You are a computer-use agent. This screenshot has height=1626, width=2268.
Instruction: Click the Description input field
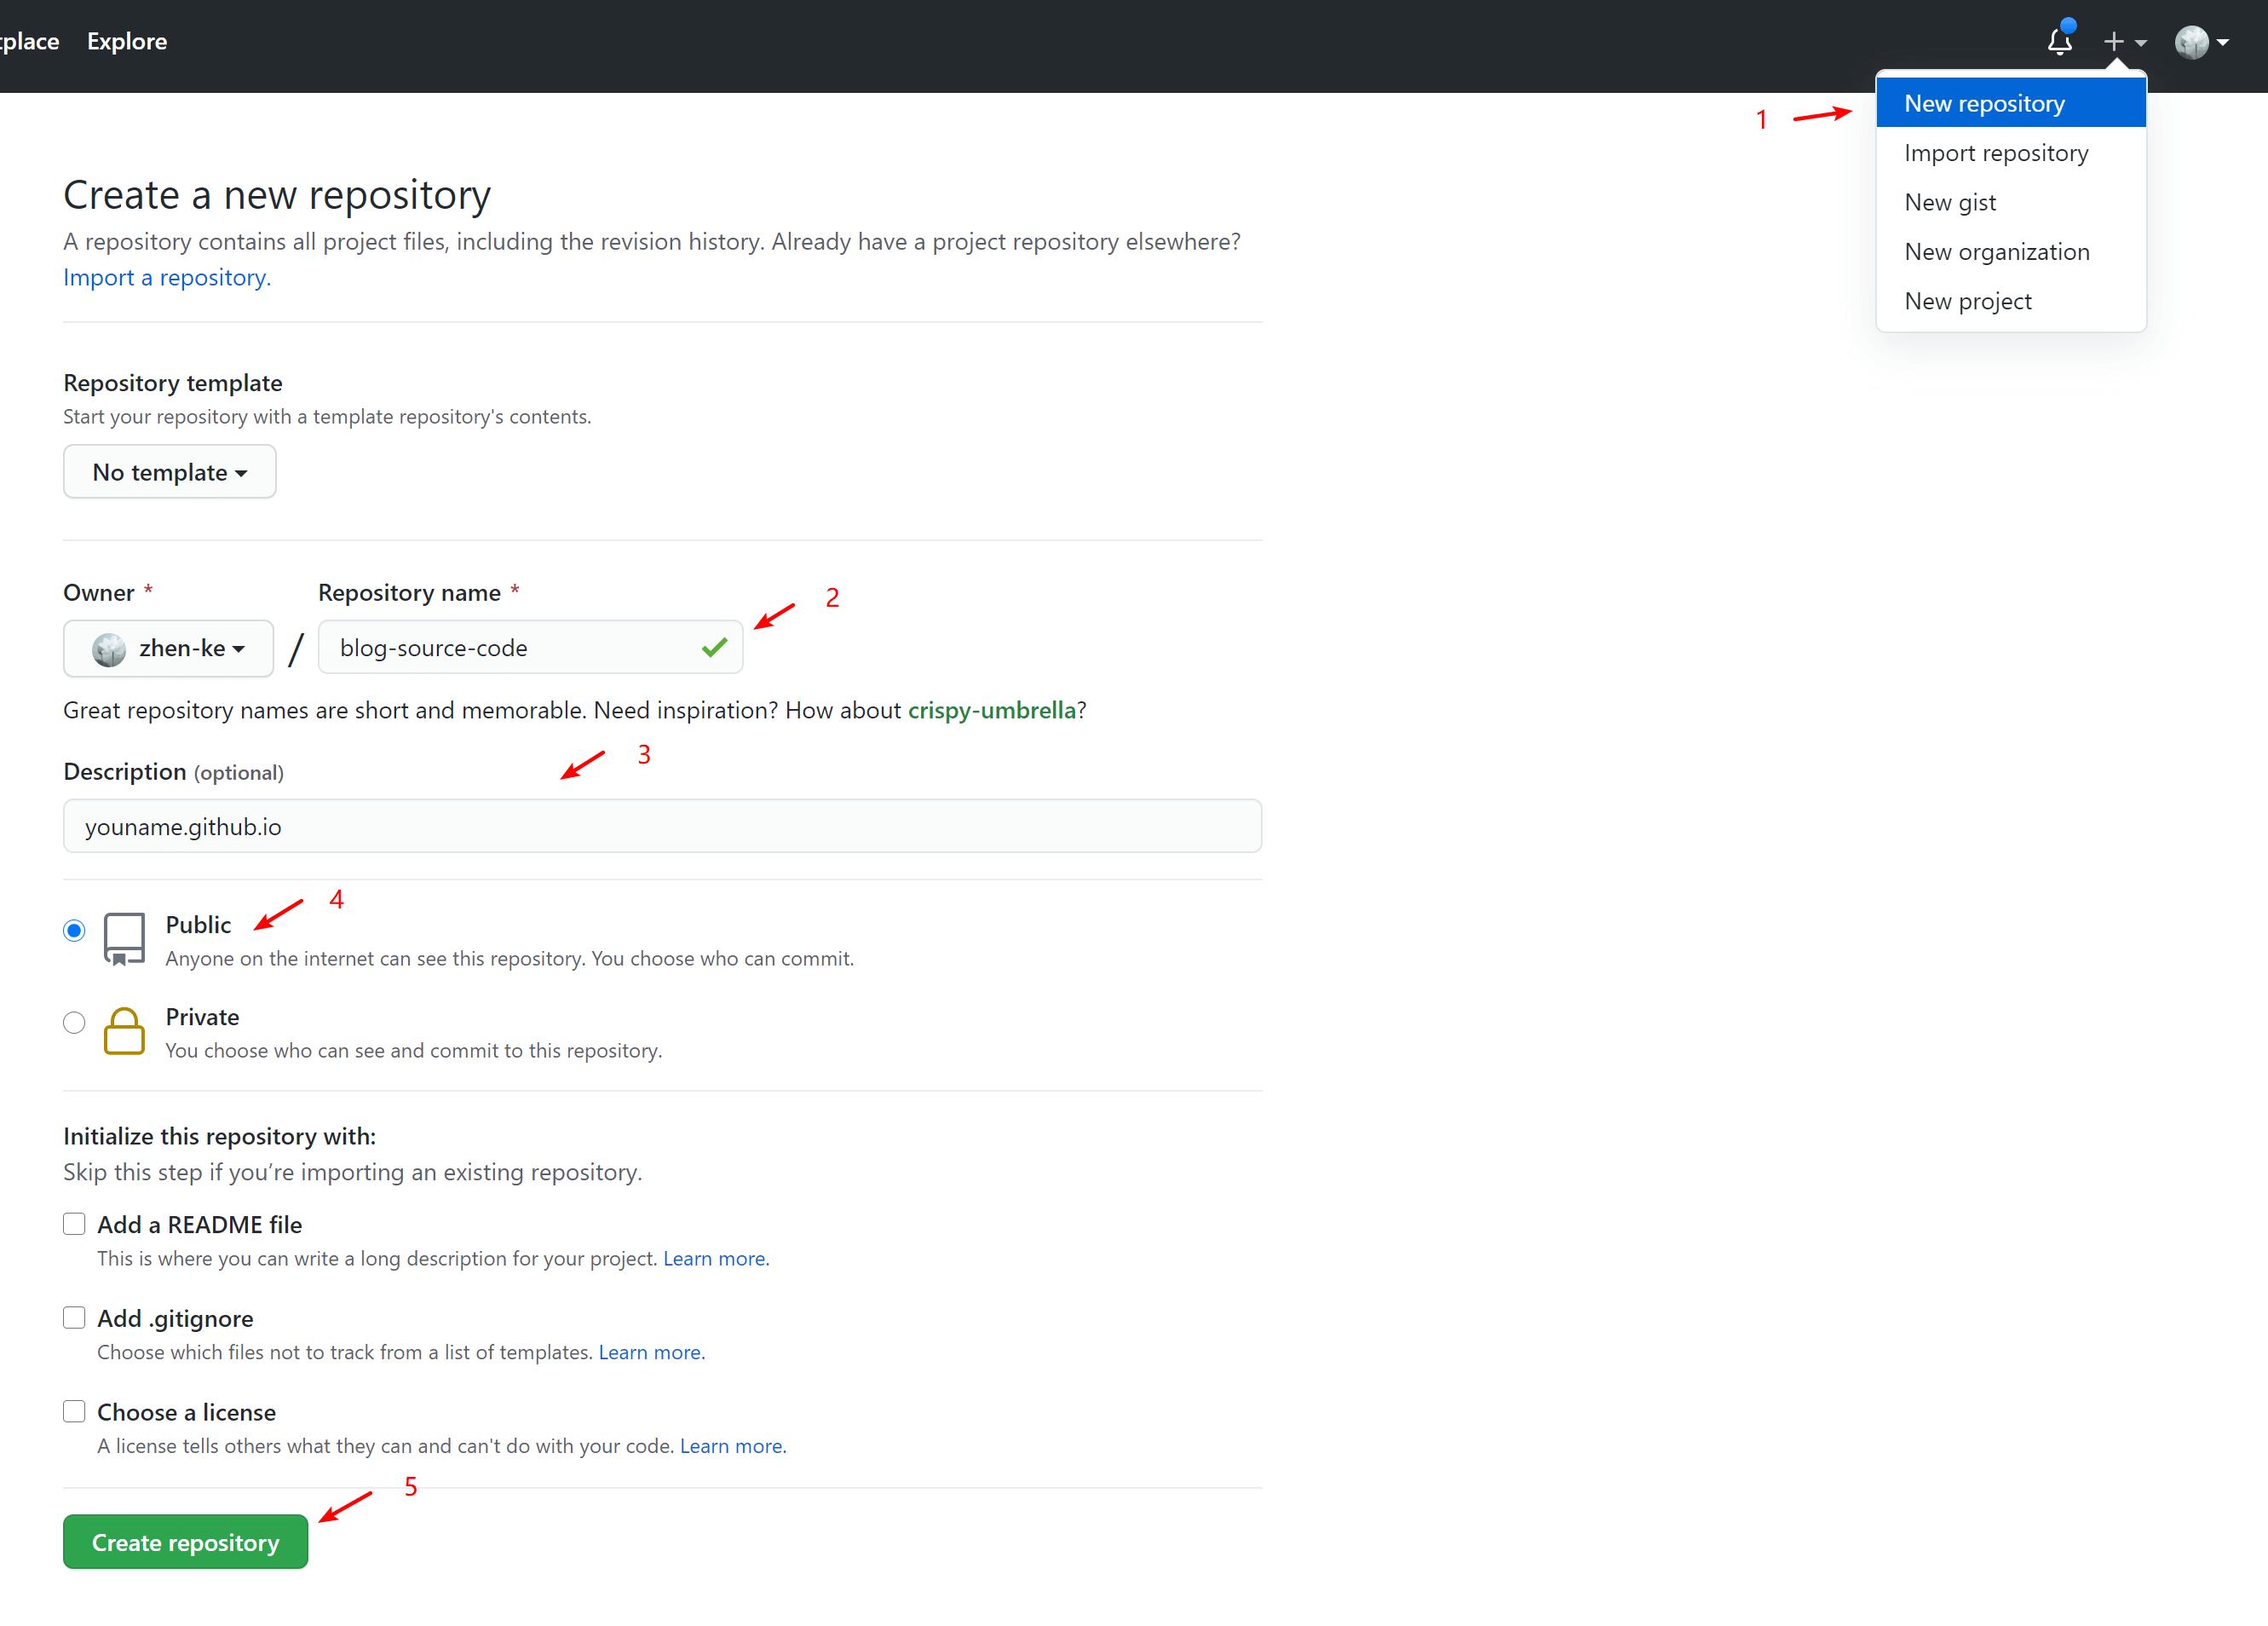[x=662, y=826]
